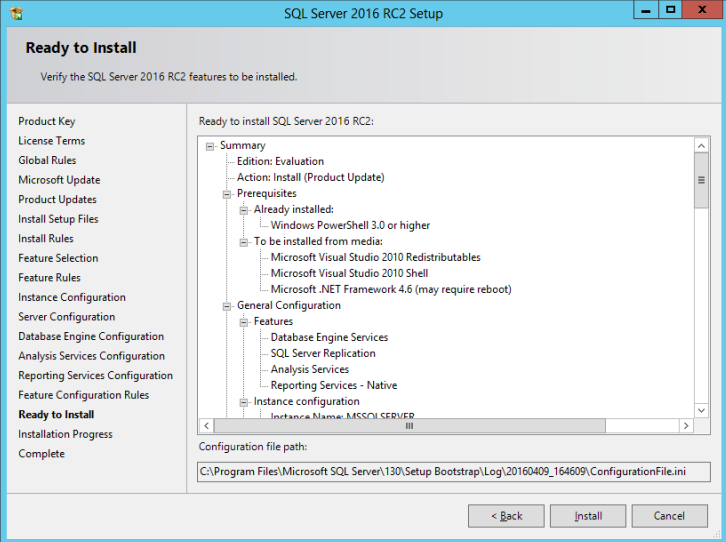Screen dimensions: 726x542
Task: Select the Server Configuration step
Action: pos(67,317)
